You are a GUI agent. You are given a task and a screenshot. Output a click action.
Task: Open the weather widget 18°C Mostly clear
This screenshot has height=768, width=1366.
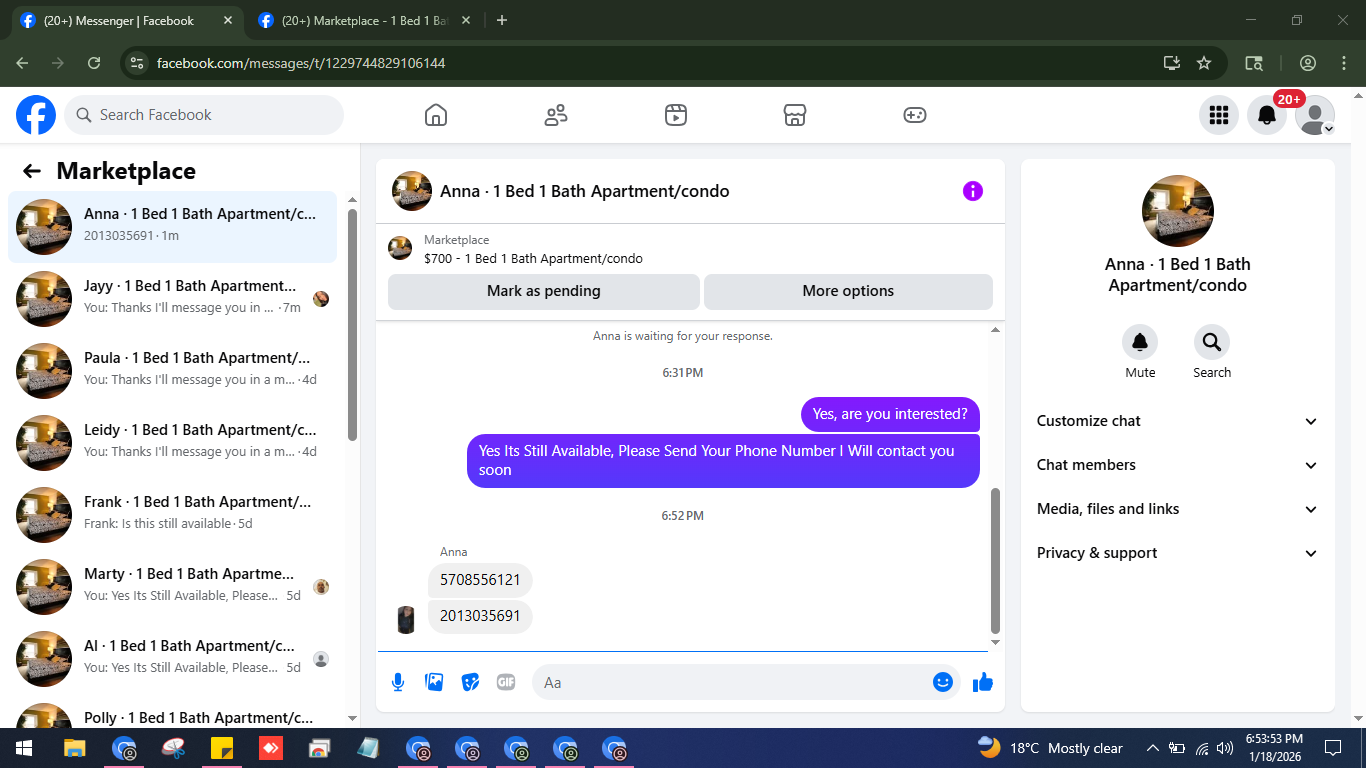click(1050, 748)
